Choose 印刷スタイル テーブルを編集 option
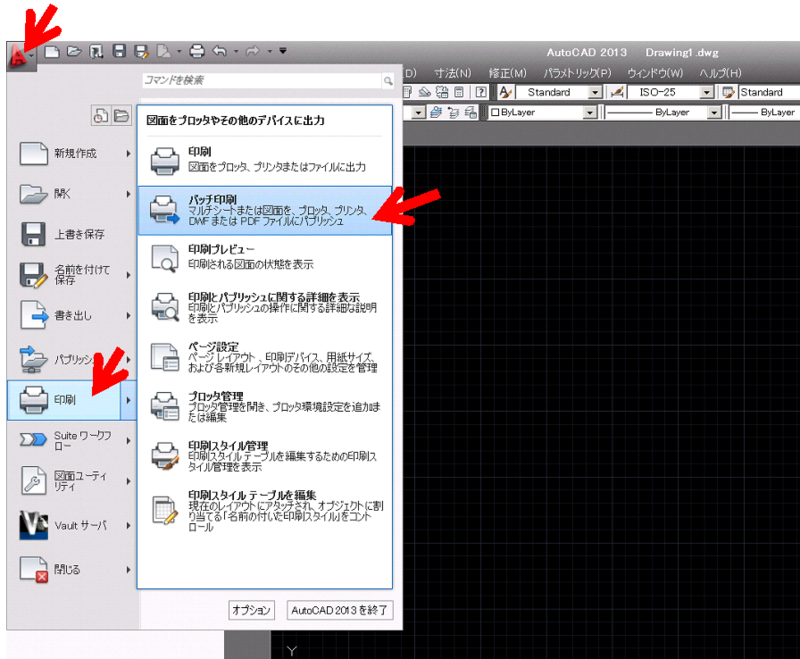The image size is (800, 659). (264, 511)
